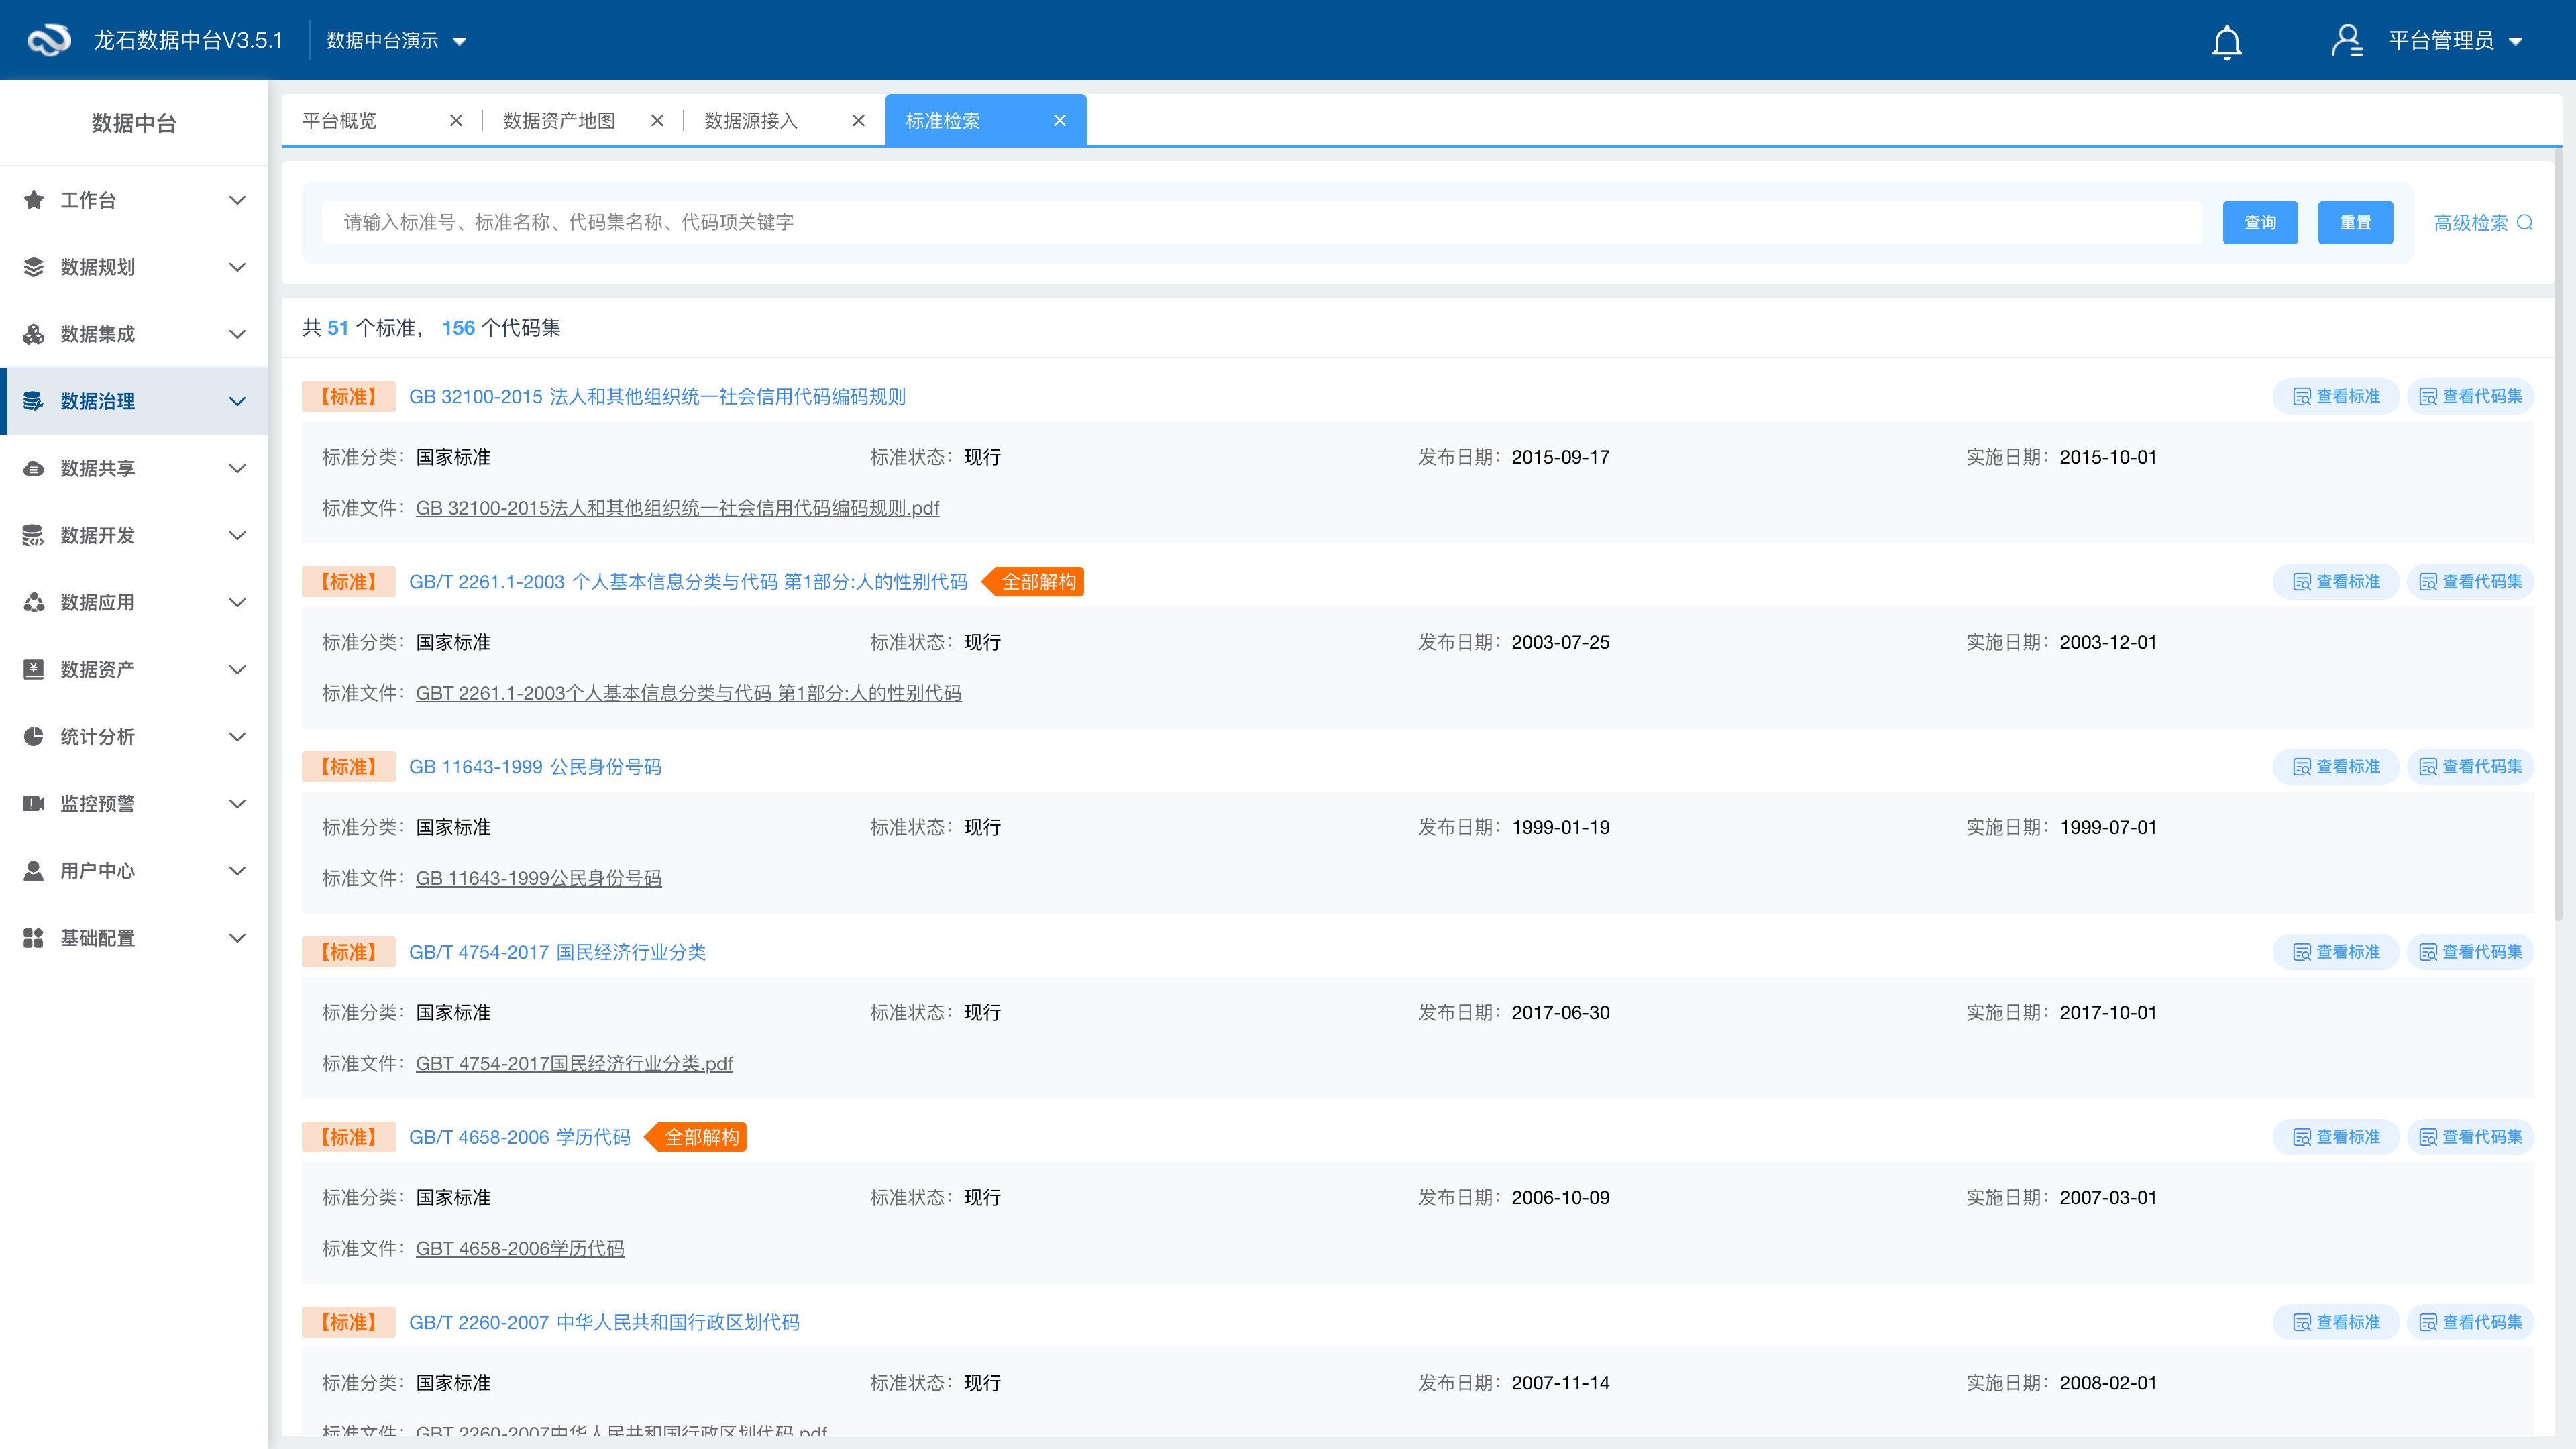Expand the 基础配置 menu chevron

pyautogui.click(x=237, y=937)
